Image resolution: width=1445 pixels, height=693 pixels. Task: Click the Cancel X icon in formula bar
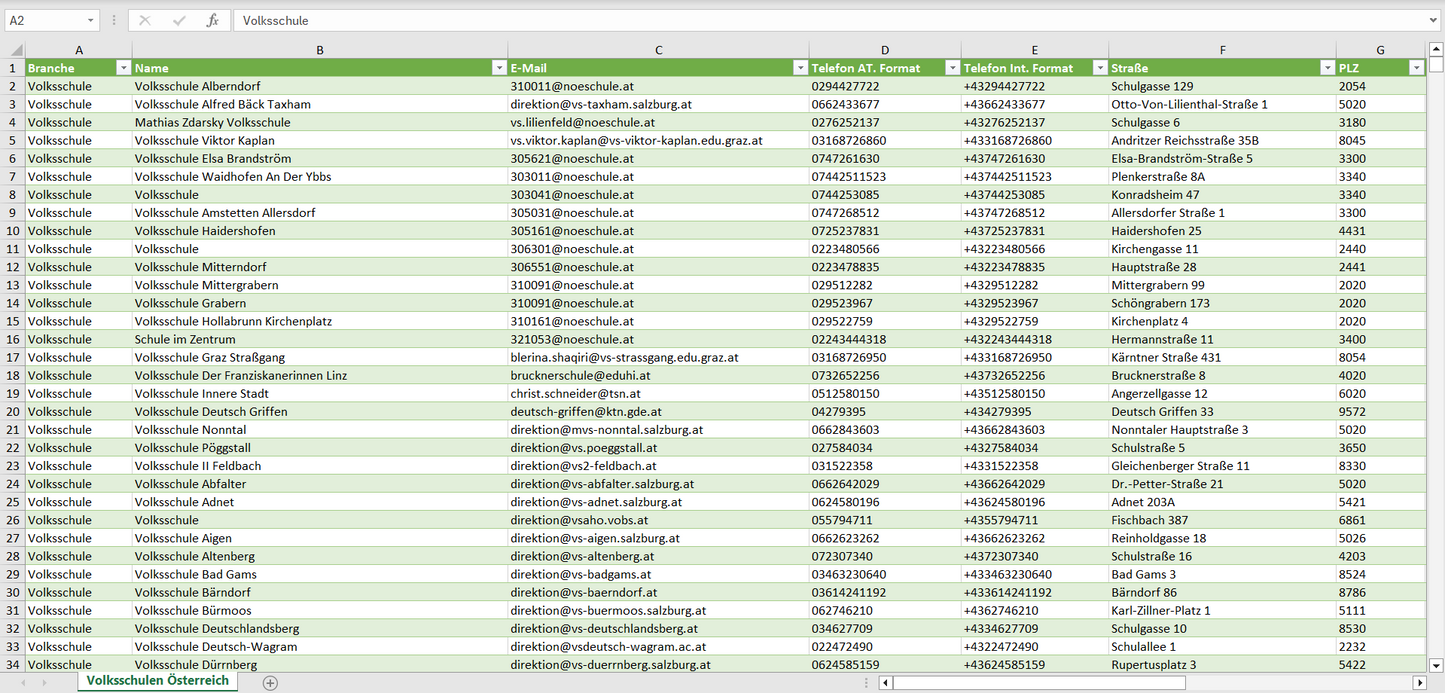[x=145, y=20]
